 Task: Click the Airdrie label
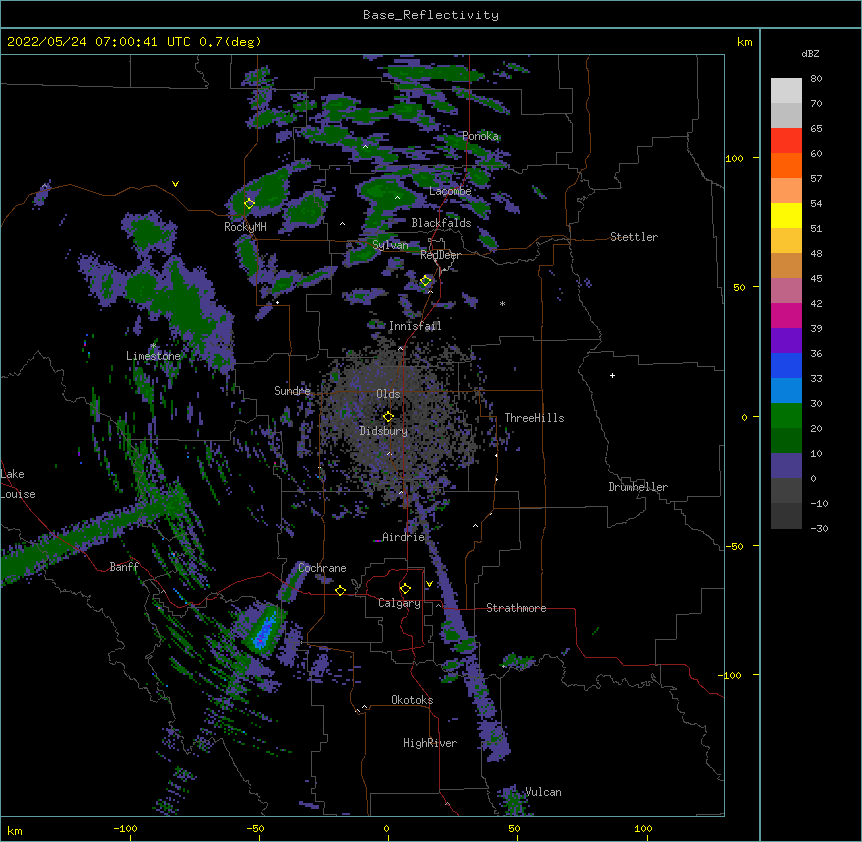tap(404, 537)
